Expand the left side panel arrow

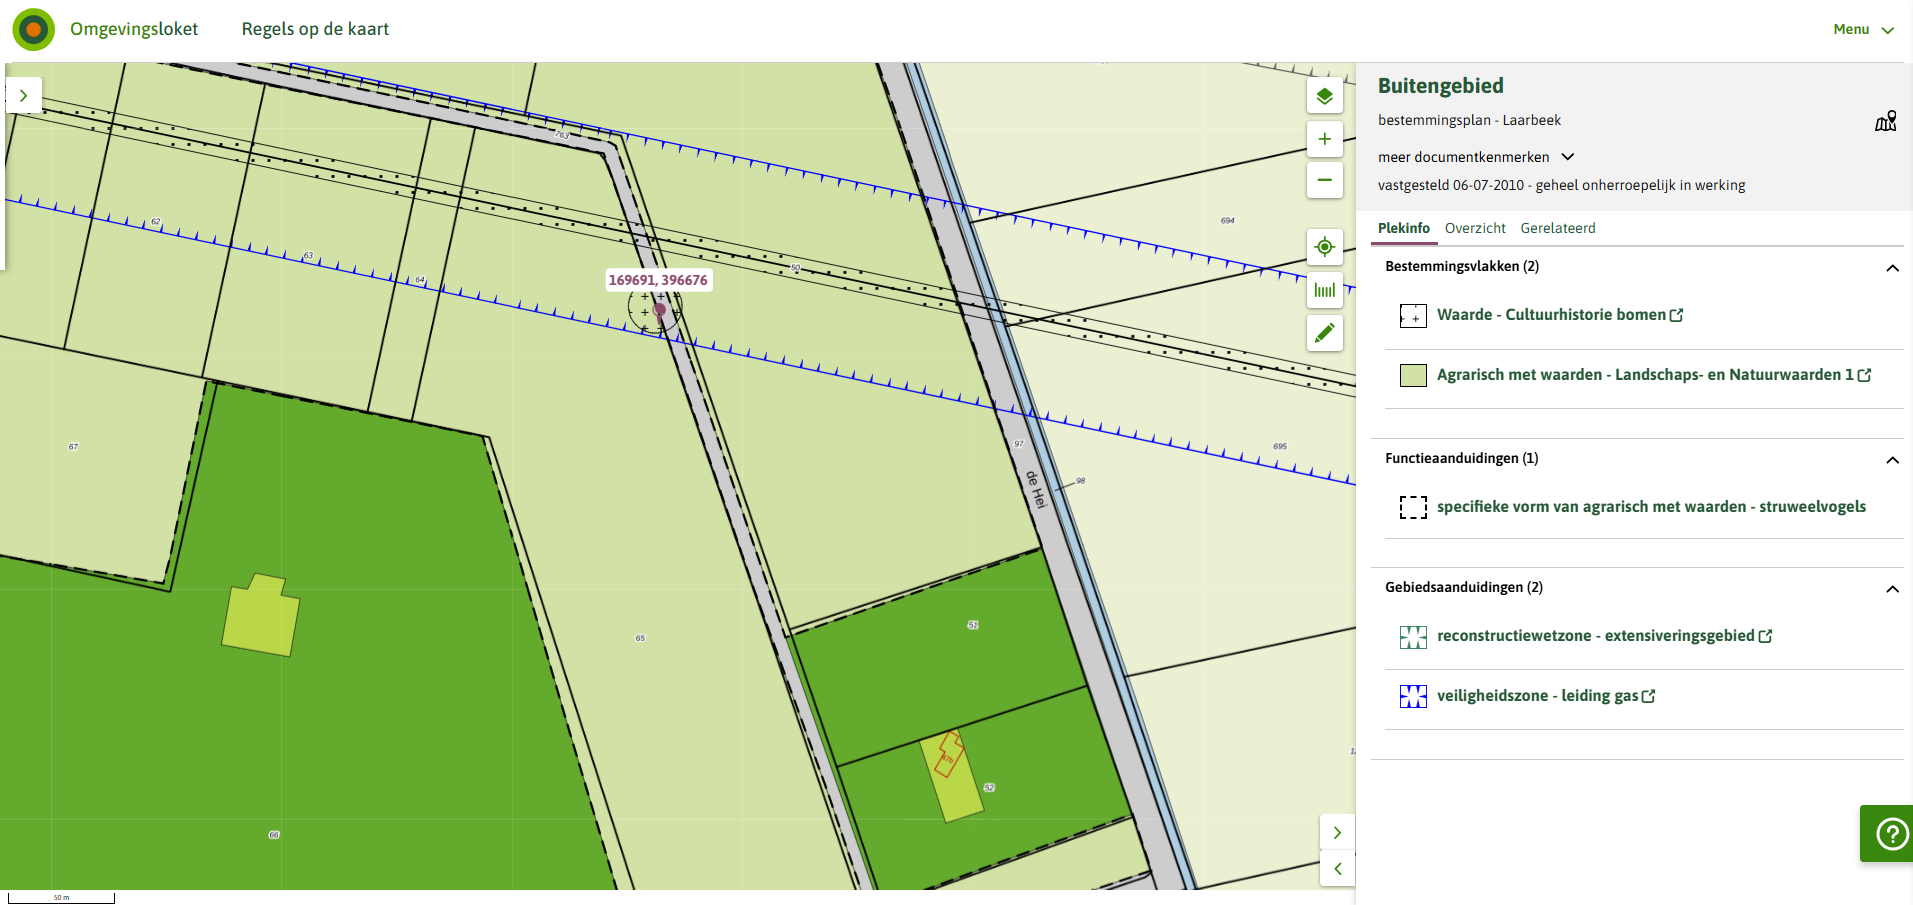[23, 96]
